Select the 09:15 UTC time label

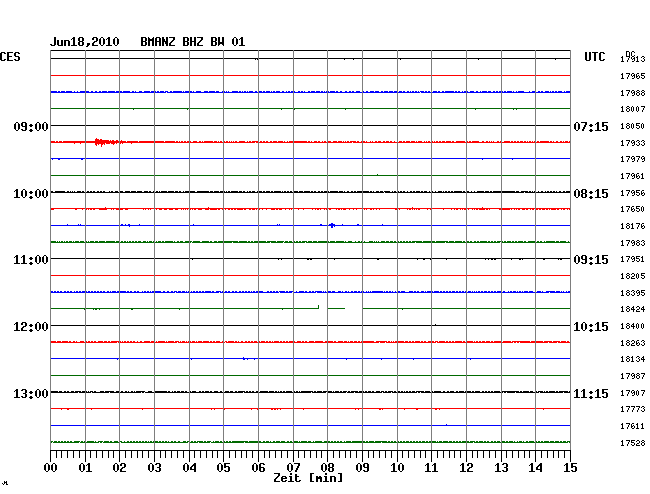591,260
